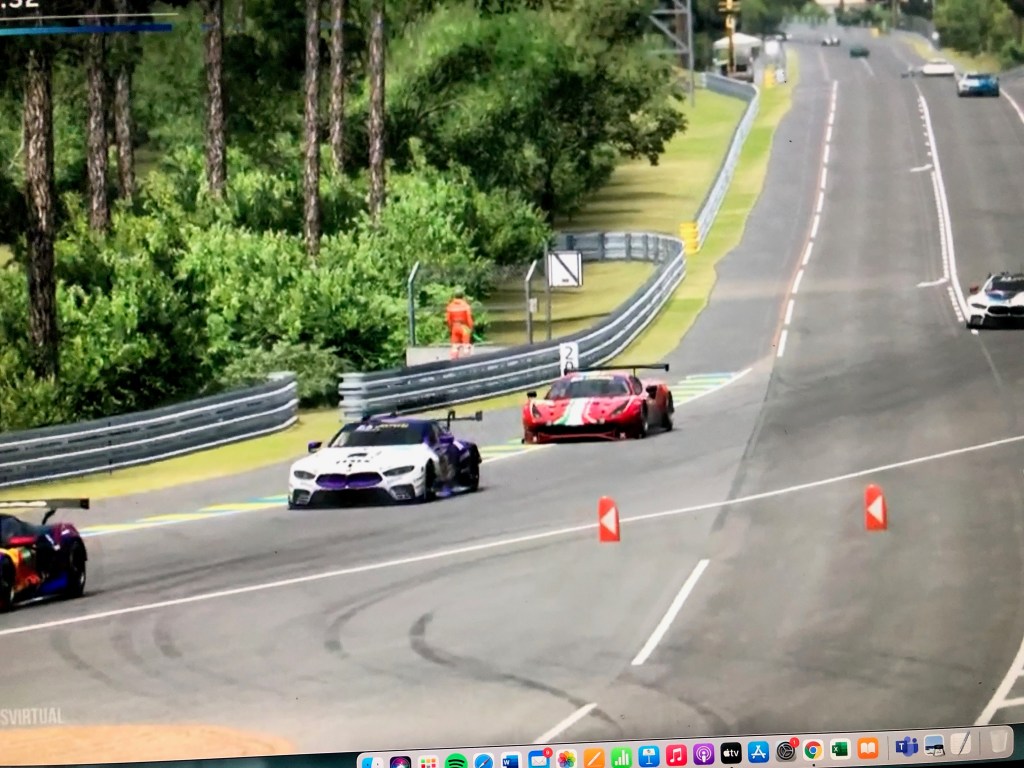This screenshot has width=1024, height=768.
Task: Open Microsoft Teams from Dock
Action: (x=907, y=746)
